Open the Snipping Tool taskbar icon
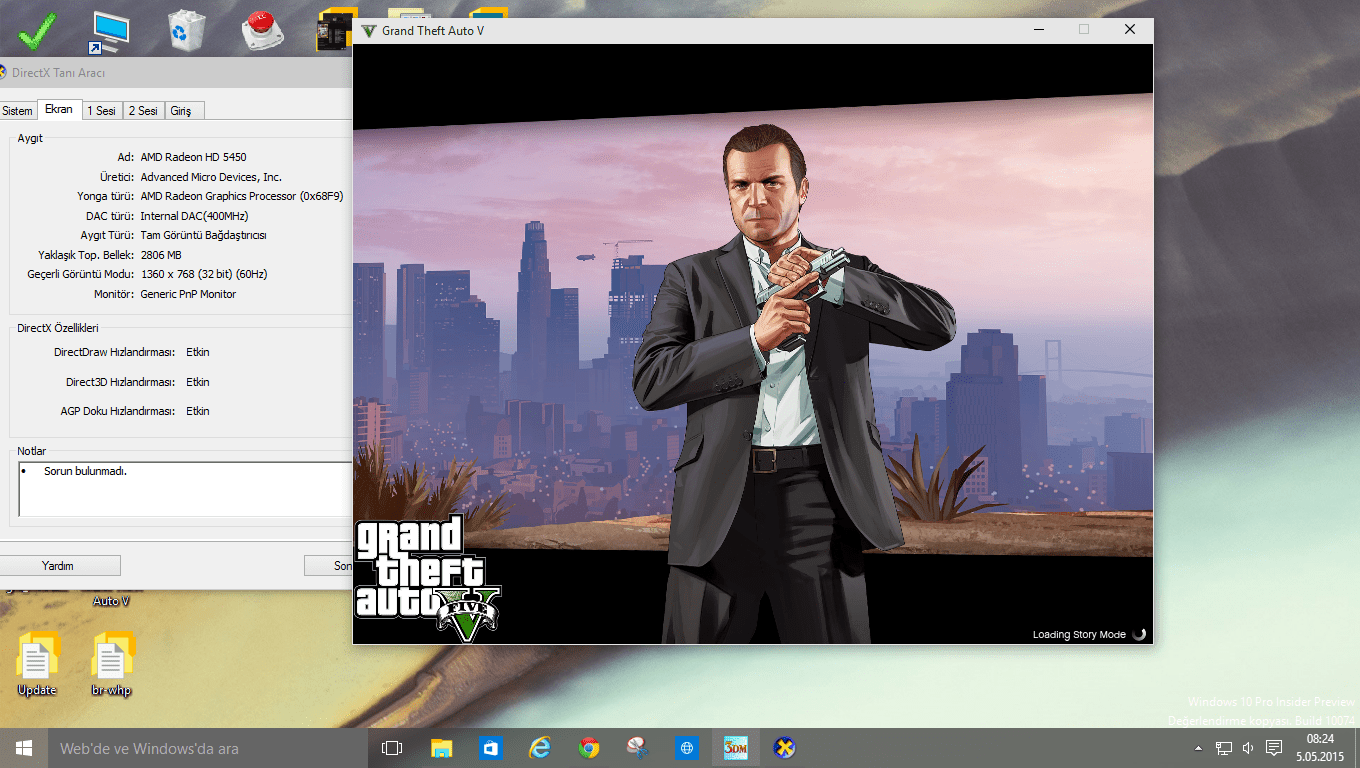Image resolution: width=1360 pixels, height=768 pixels. click(638, 748)
